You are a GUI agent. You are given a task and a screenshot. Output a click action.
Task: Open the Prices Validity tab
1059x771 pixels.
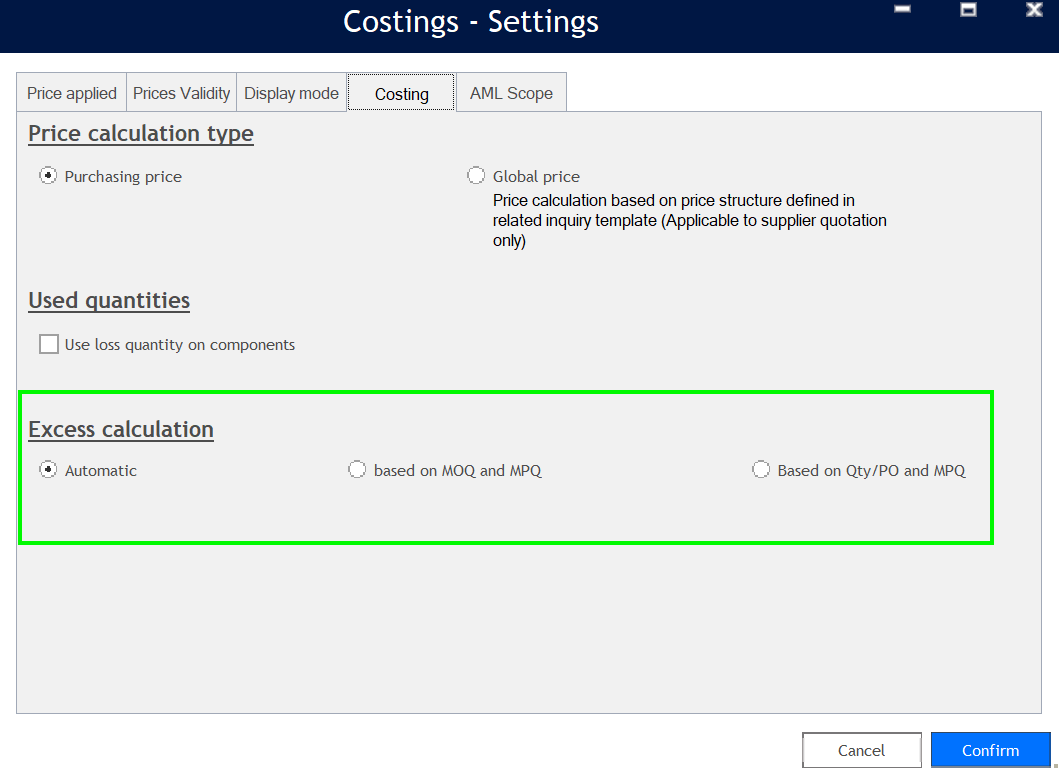[x=181, y=93]
